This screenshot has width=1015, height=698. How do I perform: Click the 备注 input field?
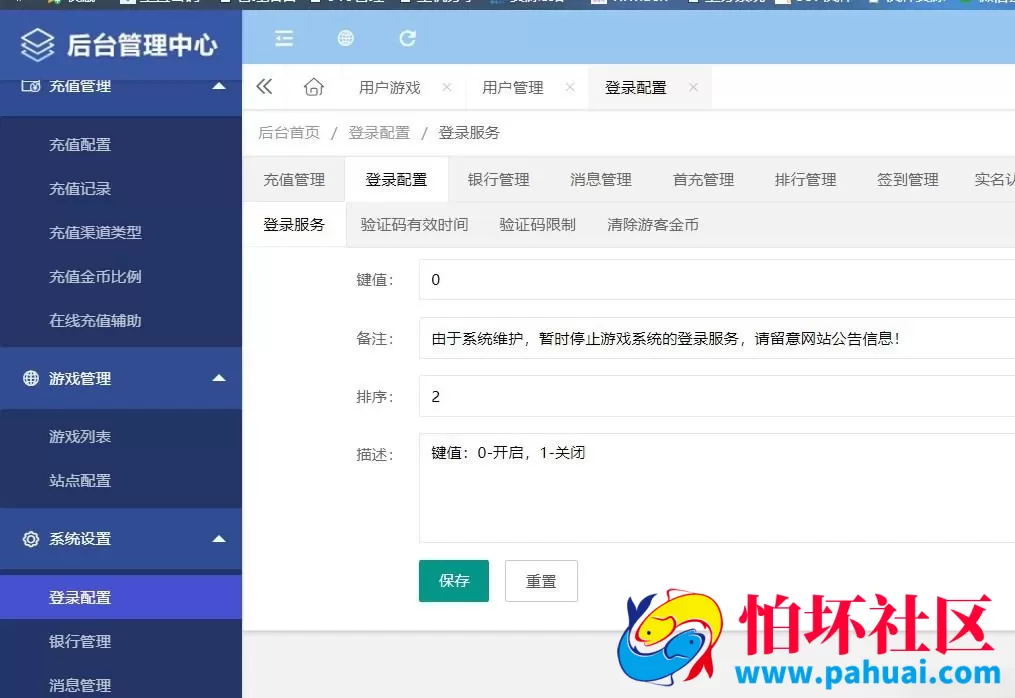pos(717,338)
